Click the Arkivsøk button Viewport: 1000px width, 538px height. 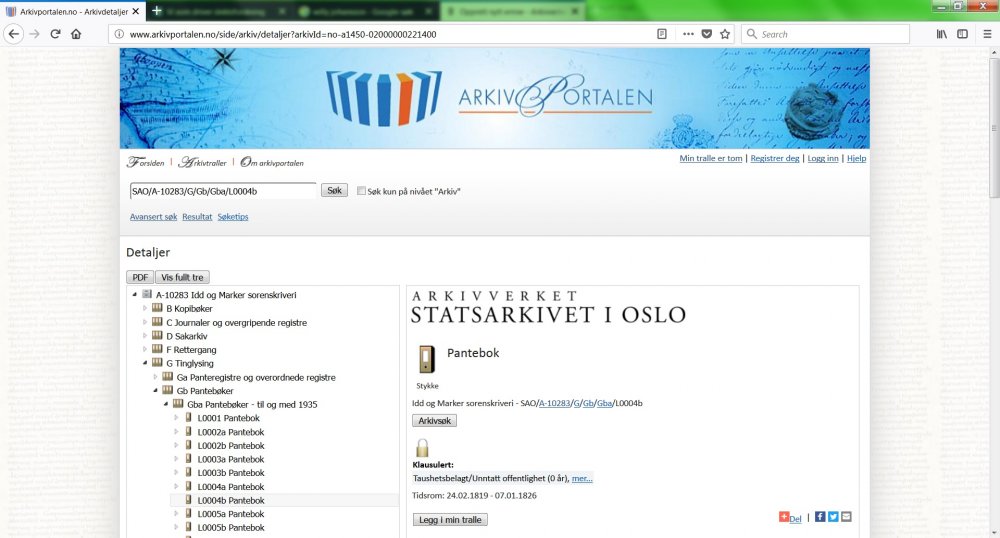434,421
